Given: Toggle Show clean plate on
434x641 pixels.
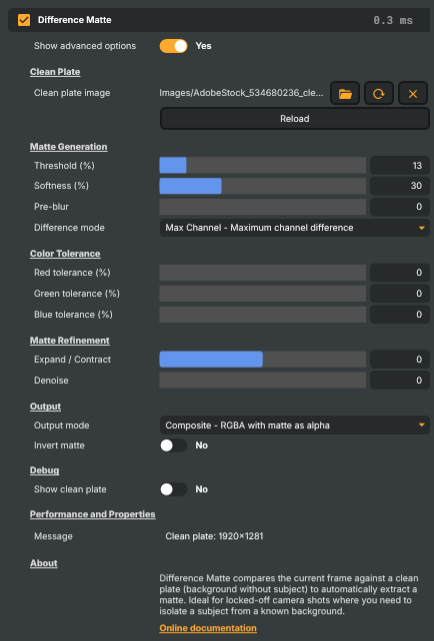Looking at the screenshot, I should 174,489.
